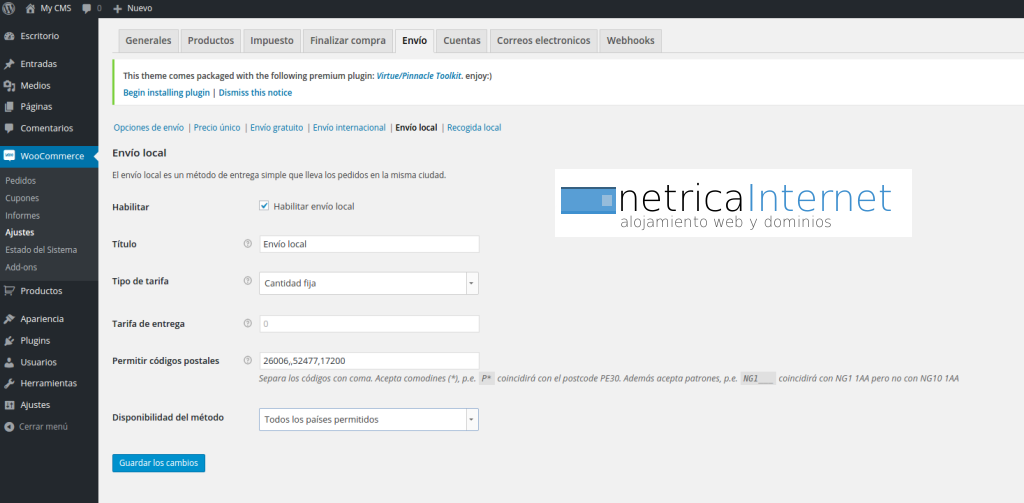1024x503 pixels.
Task: Expand the Disponibilidad del método dropdown
Action: (368, 420)
